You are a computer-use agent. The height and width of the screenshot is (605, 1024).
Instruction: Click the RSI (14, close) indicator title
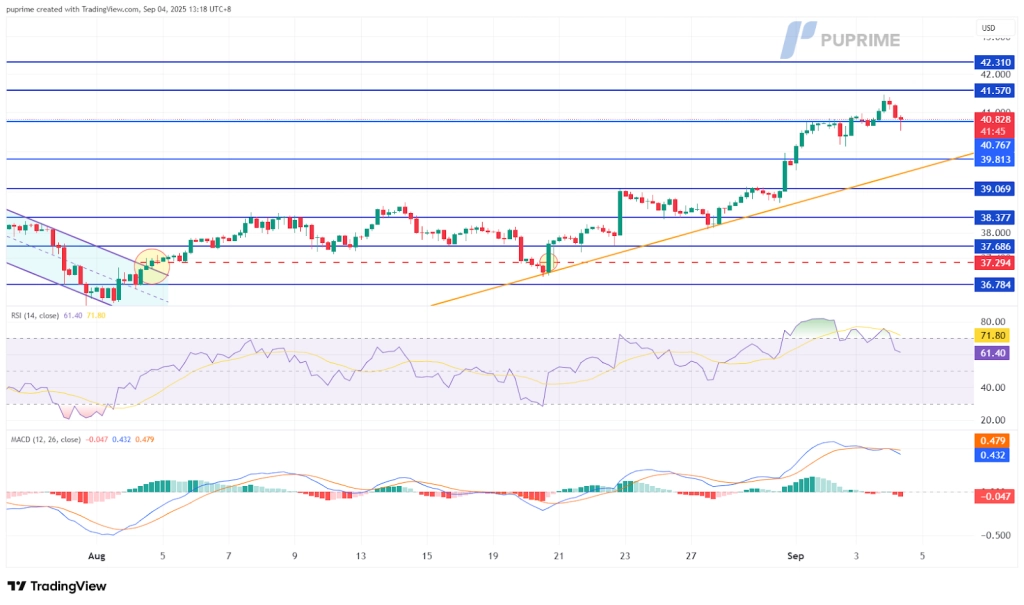(x=40, y=315)
